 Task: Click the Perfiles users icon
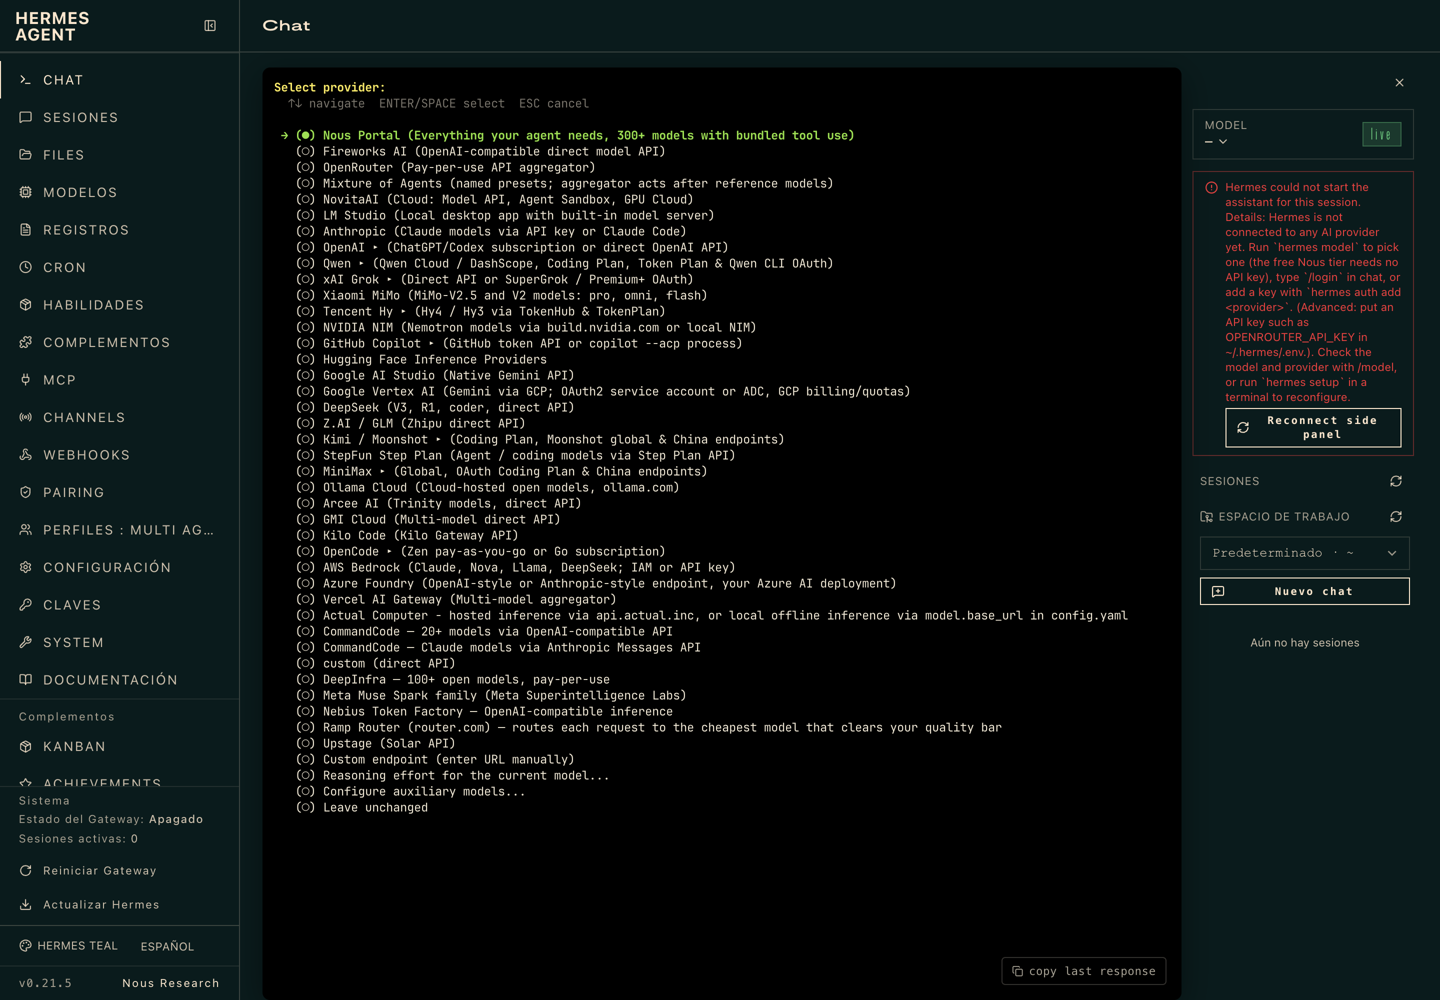point(26,530)
